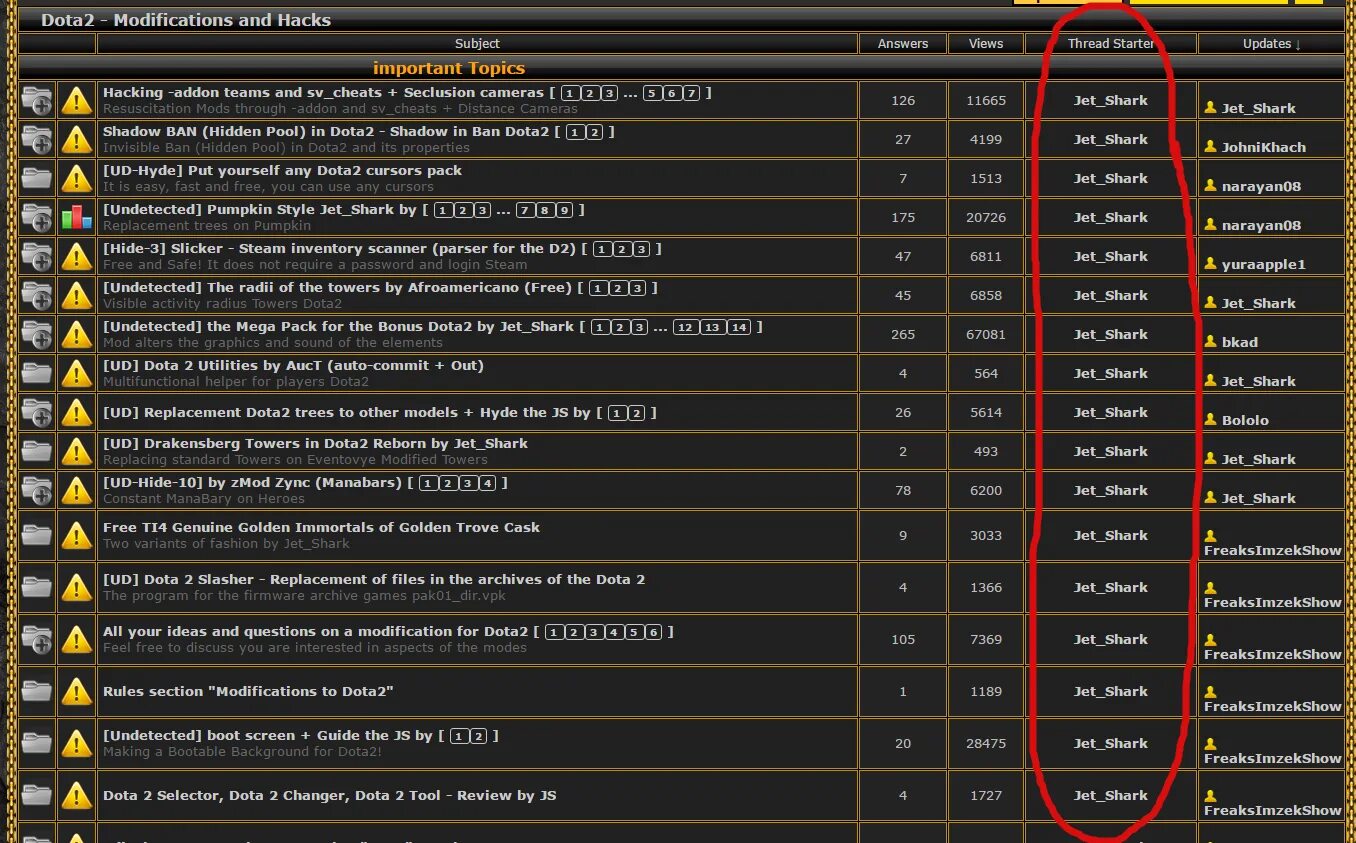
Task: Click views count 28475 for boot screen thread
Action: tap(986, 743)
